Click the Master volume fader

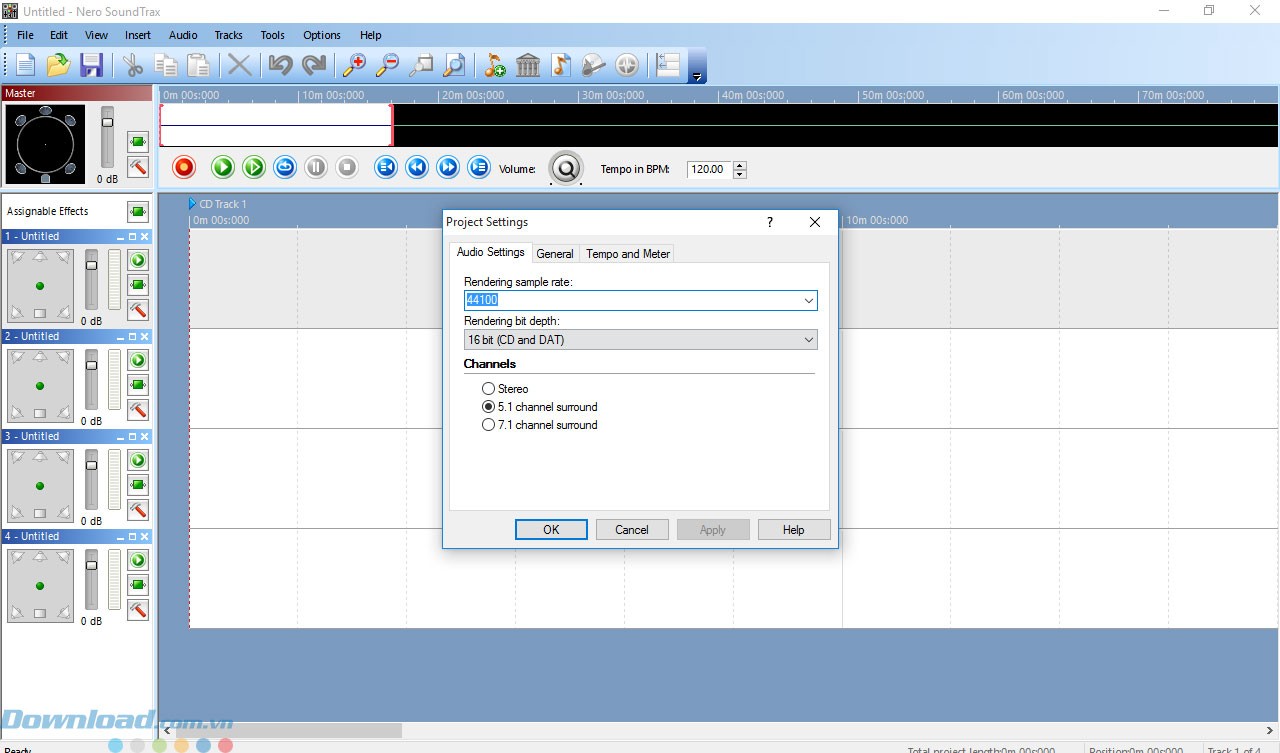[x=108, y=123]
